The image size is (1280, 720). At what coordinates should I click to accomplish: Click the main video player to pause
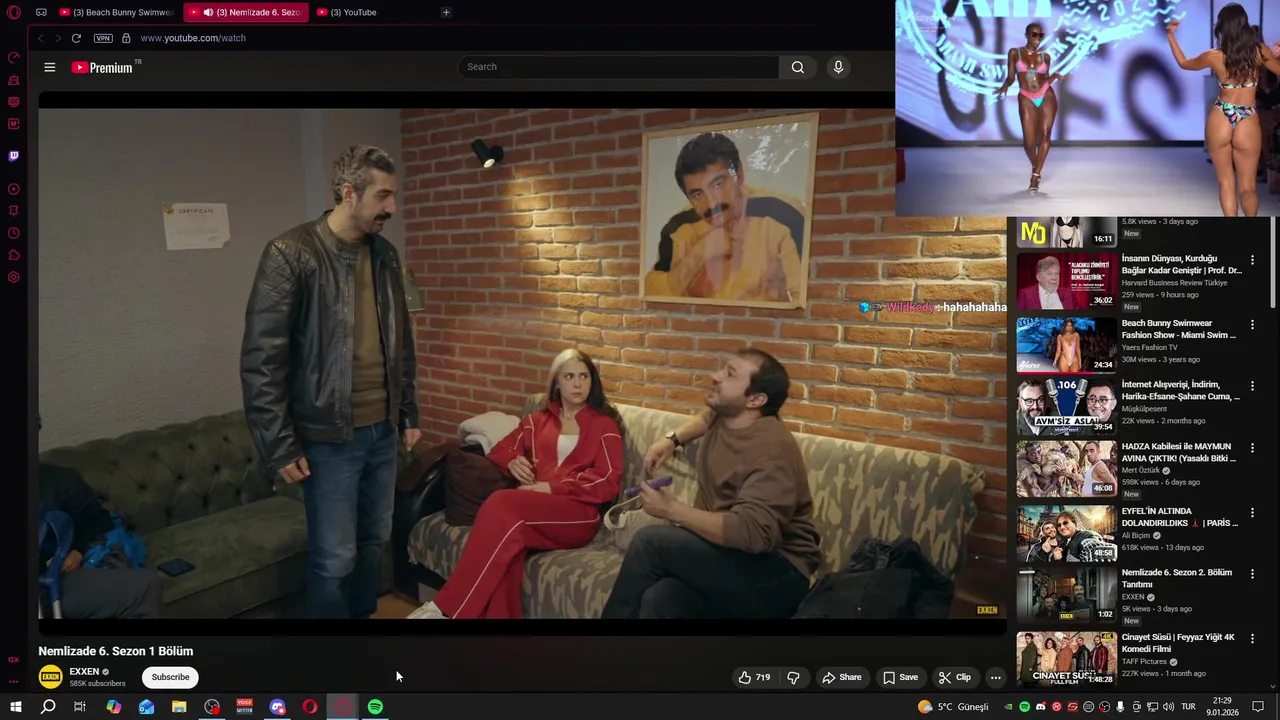[x=522, y=364]
